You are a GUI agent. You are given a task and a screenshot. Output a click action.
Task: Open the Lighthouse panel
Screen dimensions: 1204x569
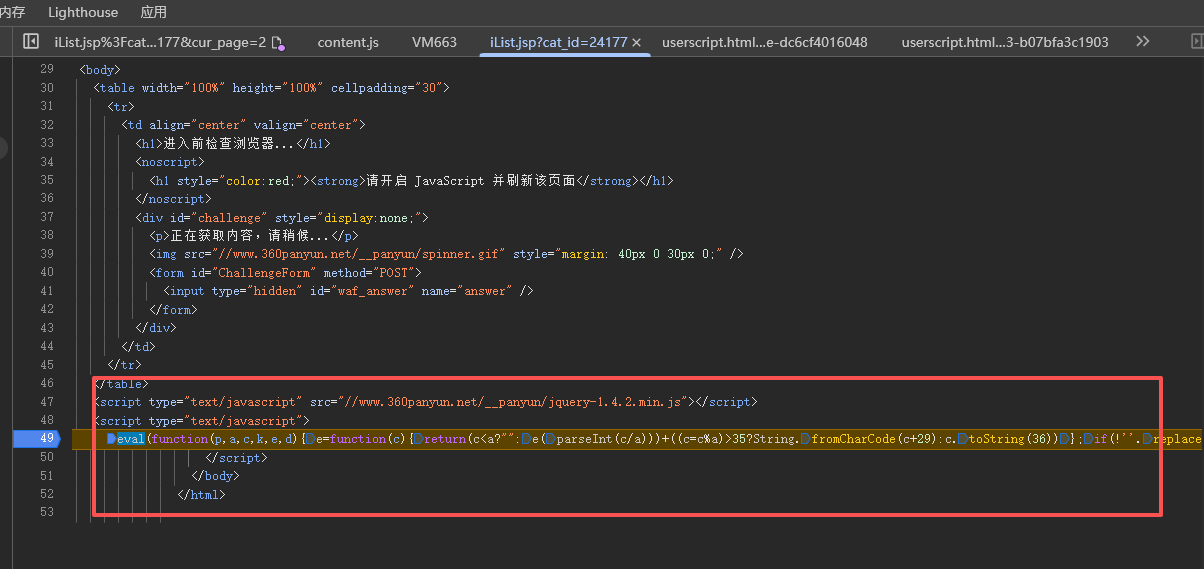[83, 12]
